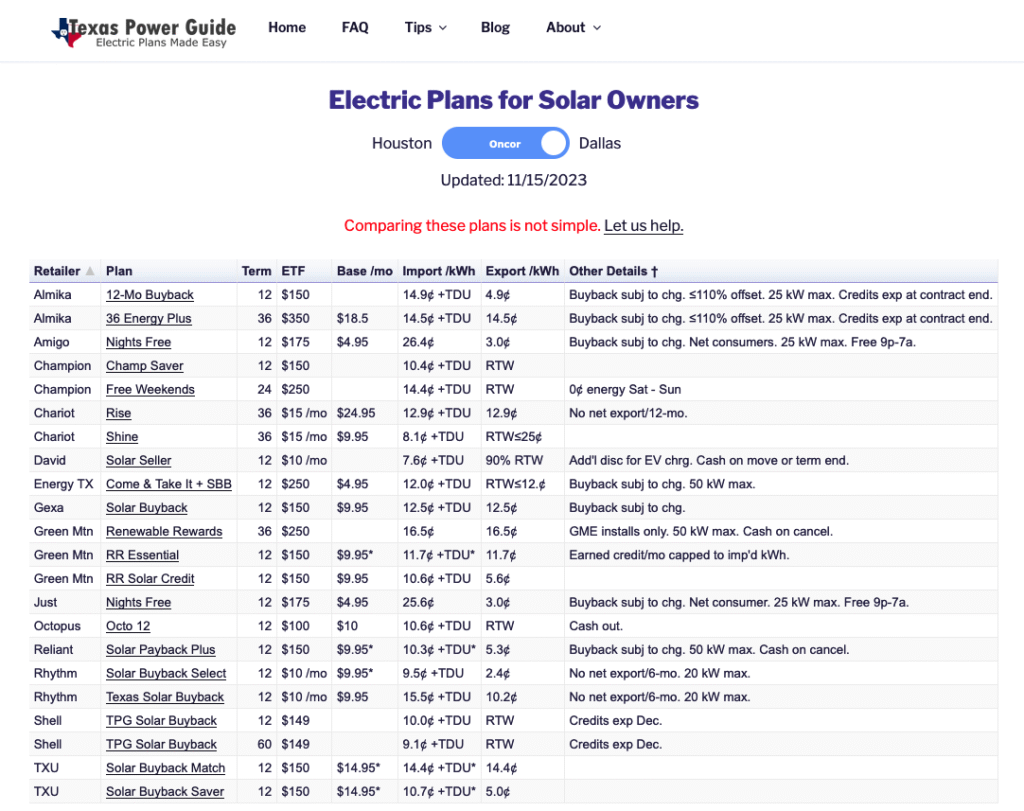Click TXU's Solar Buyback Match plan
This screenshot has width=1024, height=811.
[x=164, y=768]
